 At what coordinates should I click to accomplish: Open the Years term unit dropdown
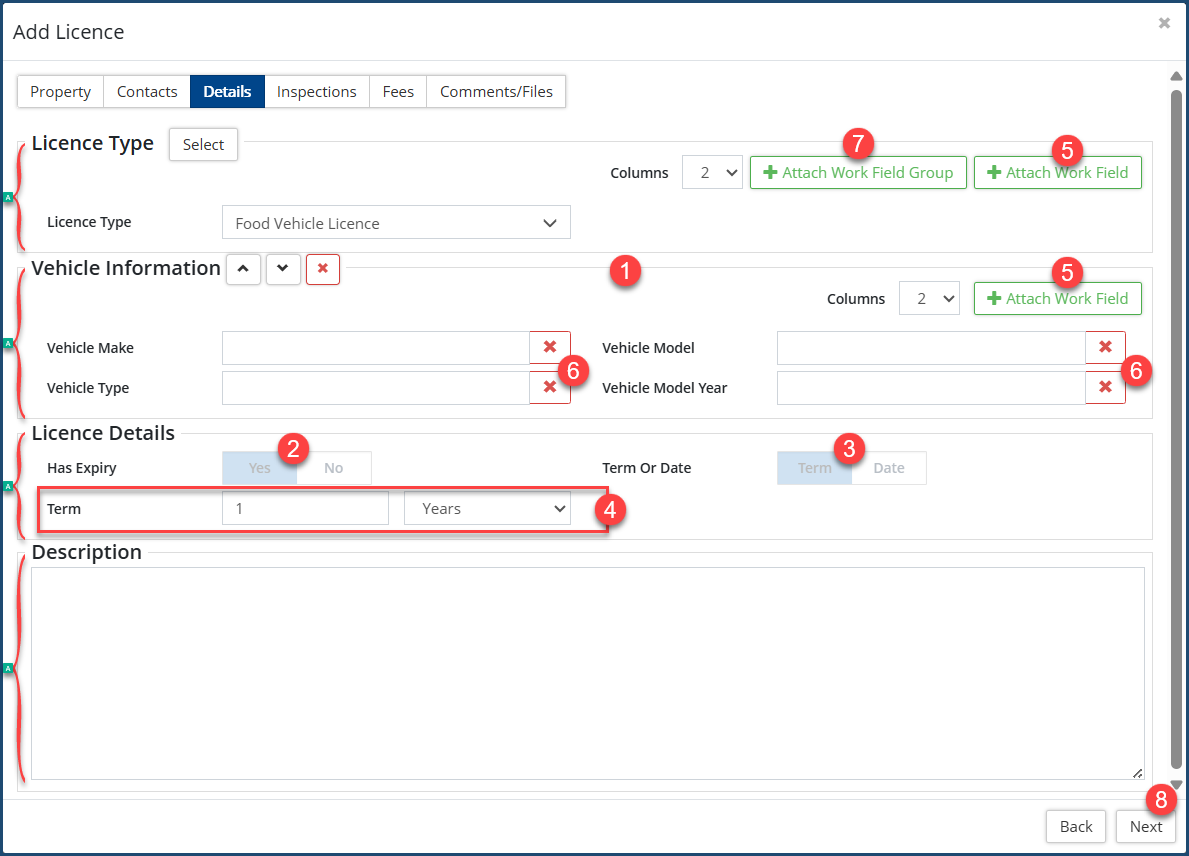(487, 509)
